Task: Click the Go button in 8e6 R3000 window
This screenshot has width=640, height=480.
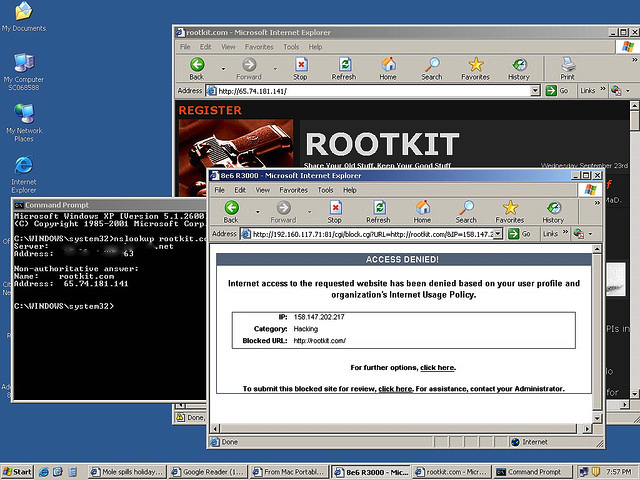Action: click(x=520, y=234)
